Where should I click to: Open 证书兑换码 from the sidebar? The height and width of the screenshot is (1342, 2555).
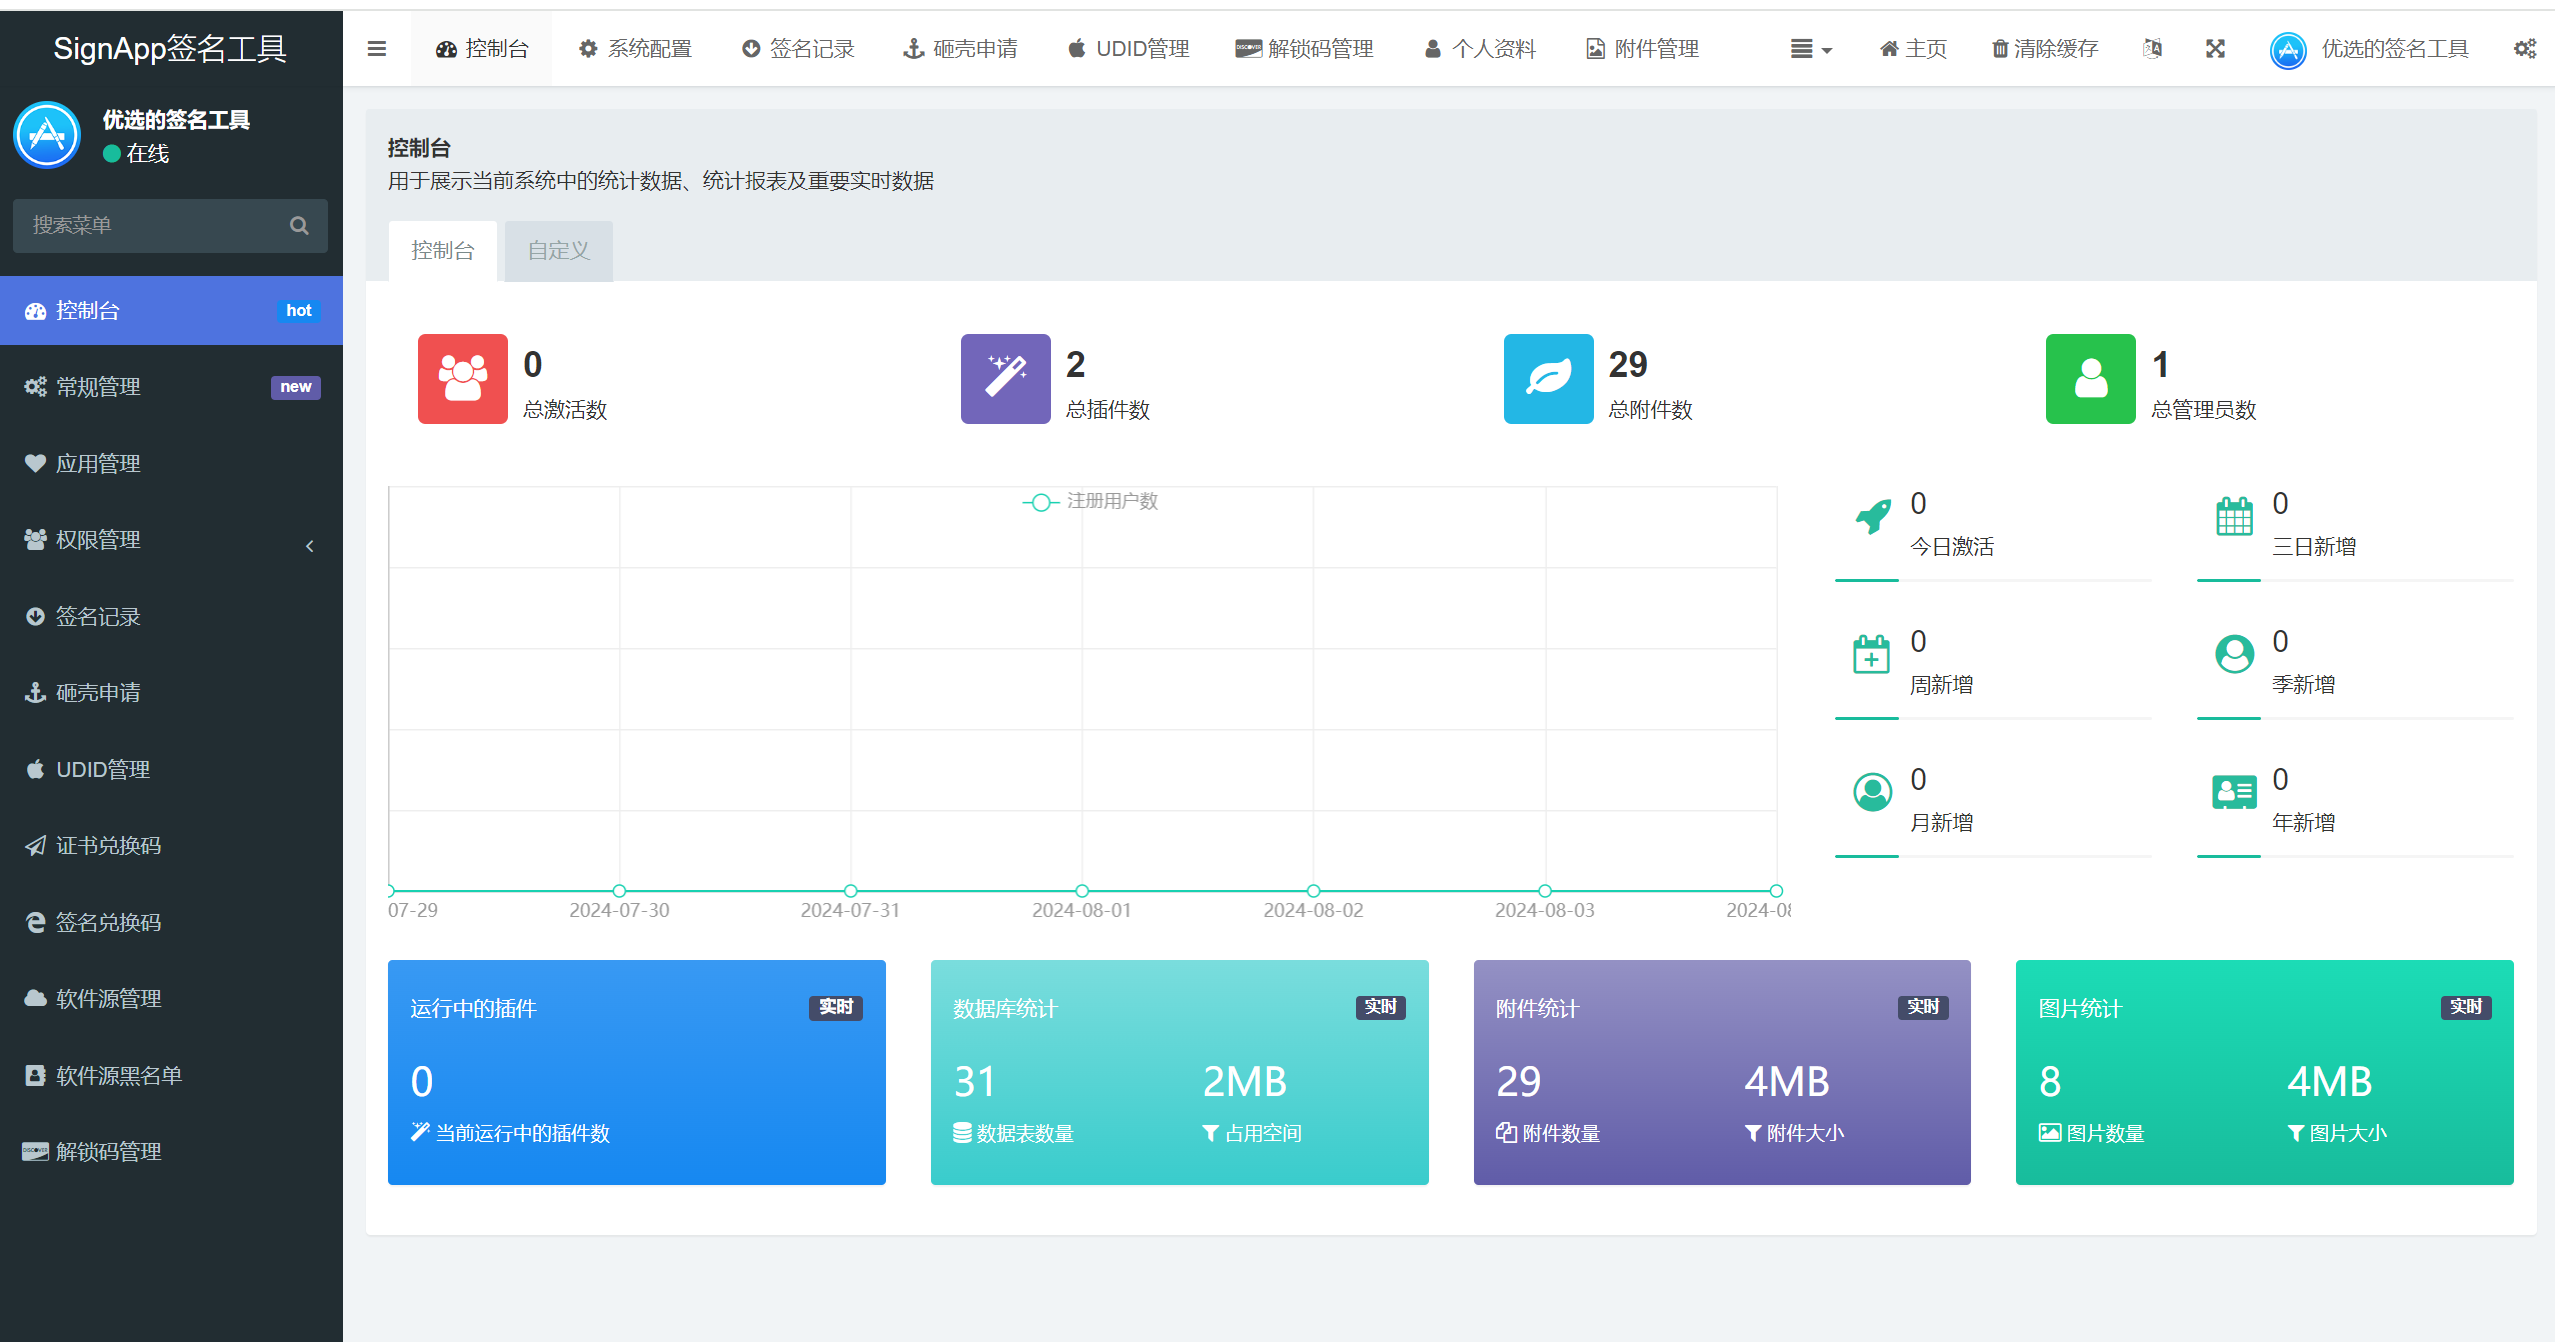point(110,845)
